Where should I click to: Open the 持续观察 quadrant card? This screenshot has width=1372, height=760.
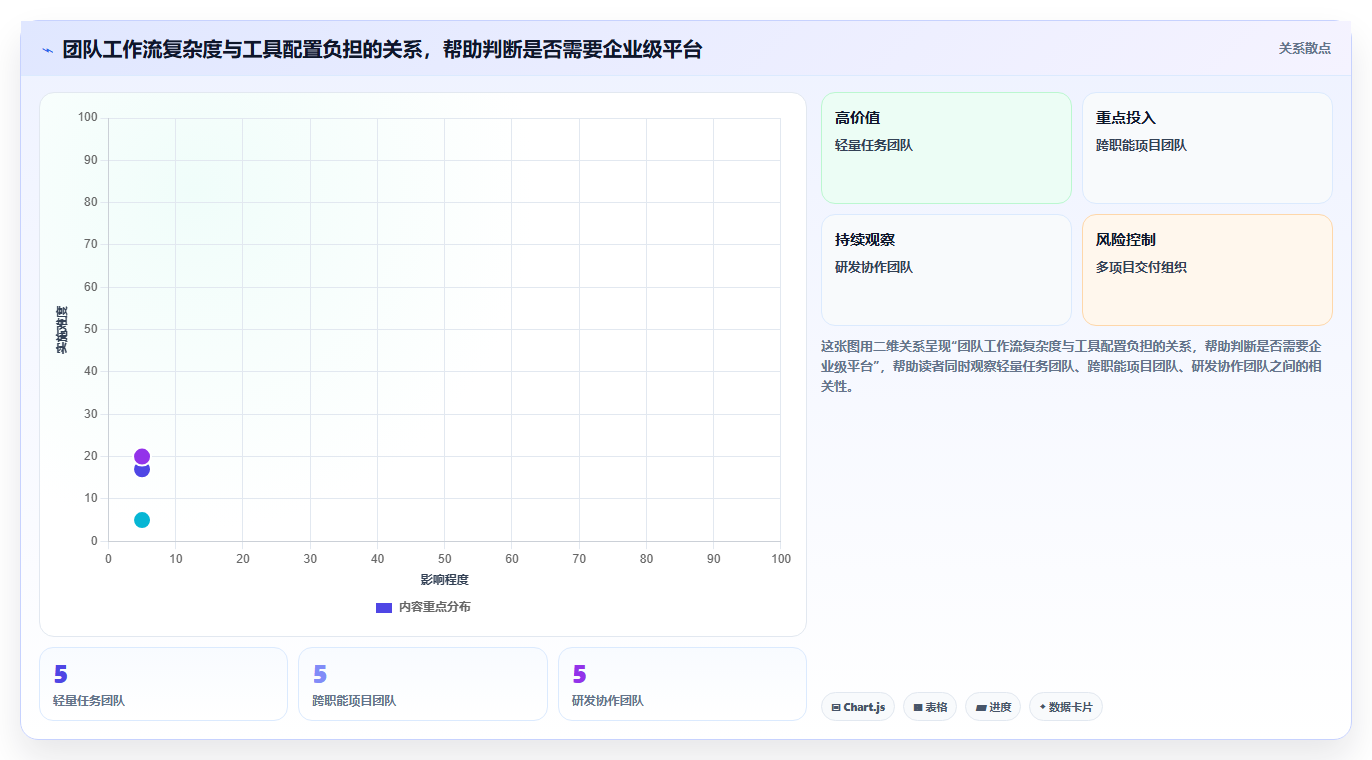click(x=946, y=270)
